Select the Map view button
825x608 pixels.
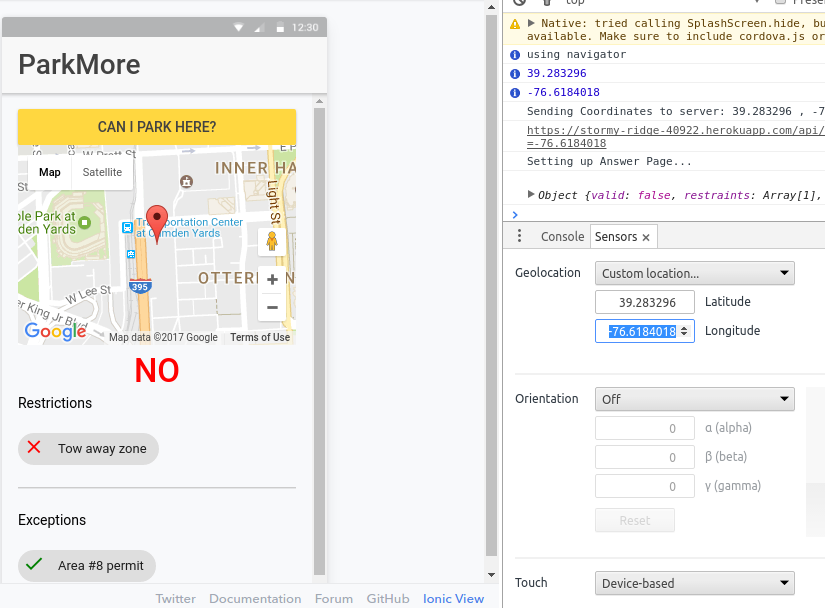tap(50, 173)
